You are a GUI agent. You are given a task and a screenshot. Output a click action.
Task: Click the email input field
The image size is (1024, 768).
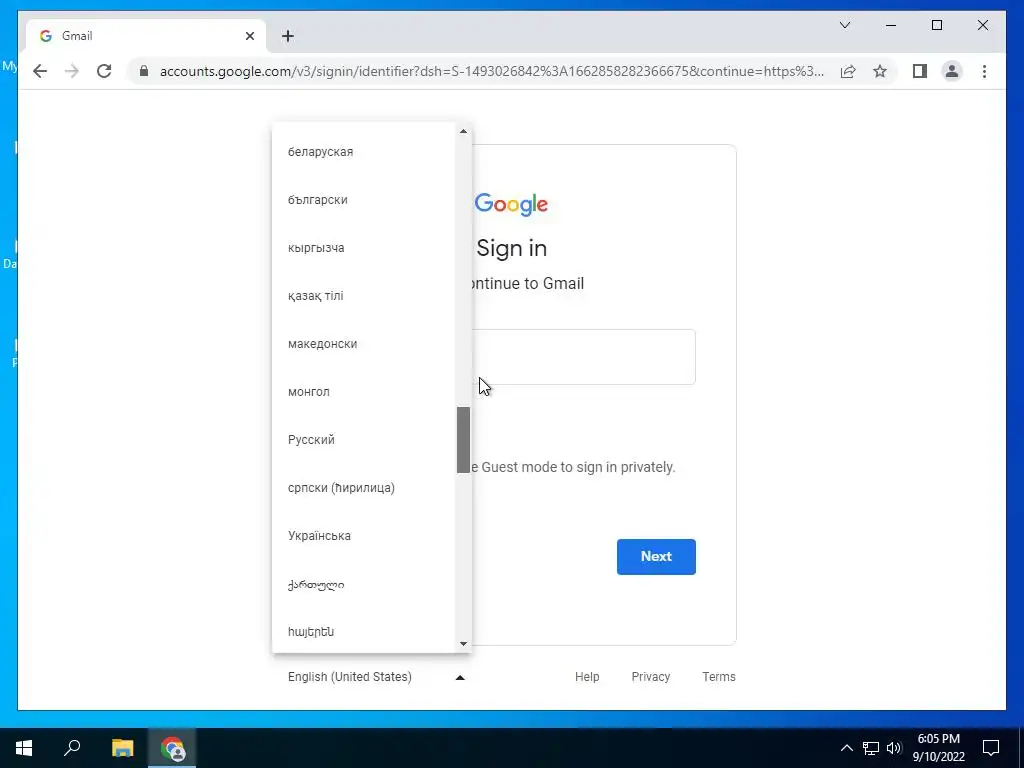(x=581, y=357)
